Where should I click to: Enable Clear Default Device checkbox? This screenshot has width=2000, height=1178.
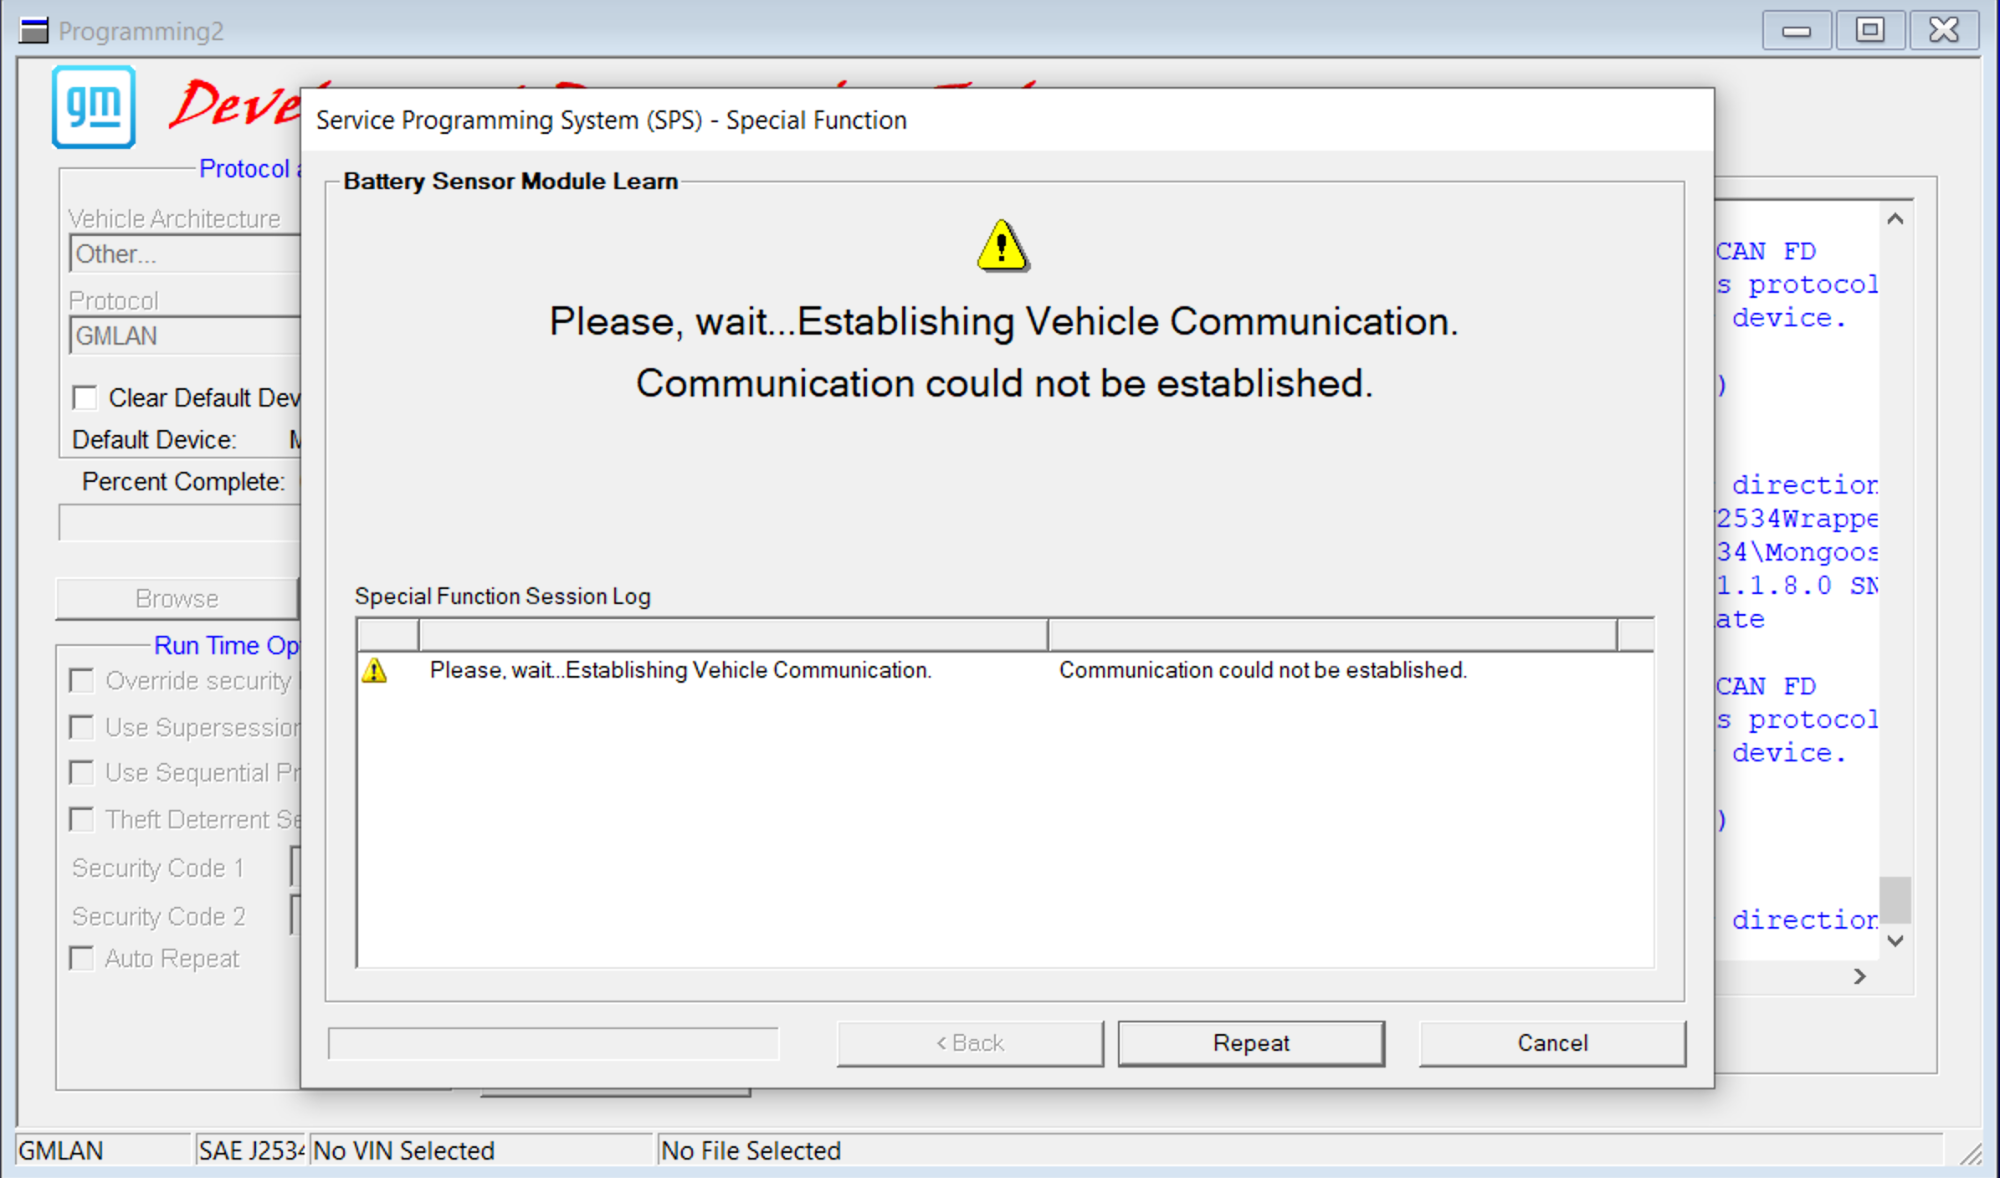tap(85, 398)
